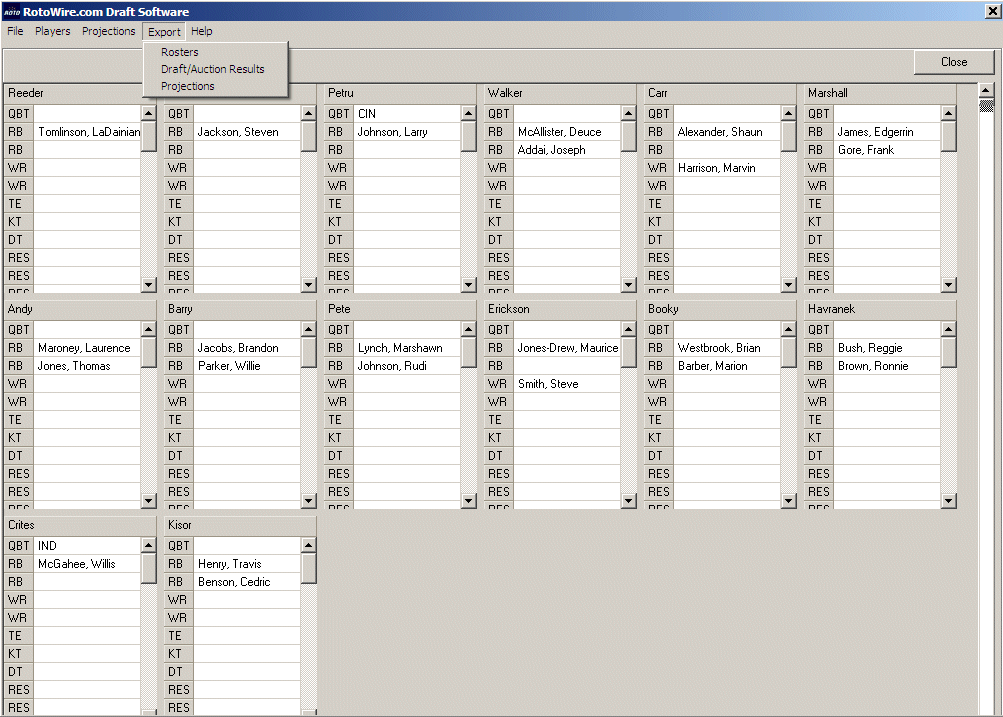Click the down arrow on Erickson's roster scrollbar
Image resolution: width=1003 pixels, height=717 pixels.
(628, 501)
